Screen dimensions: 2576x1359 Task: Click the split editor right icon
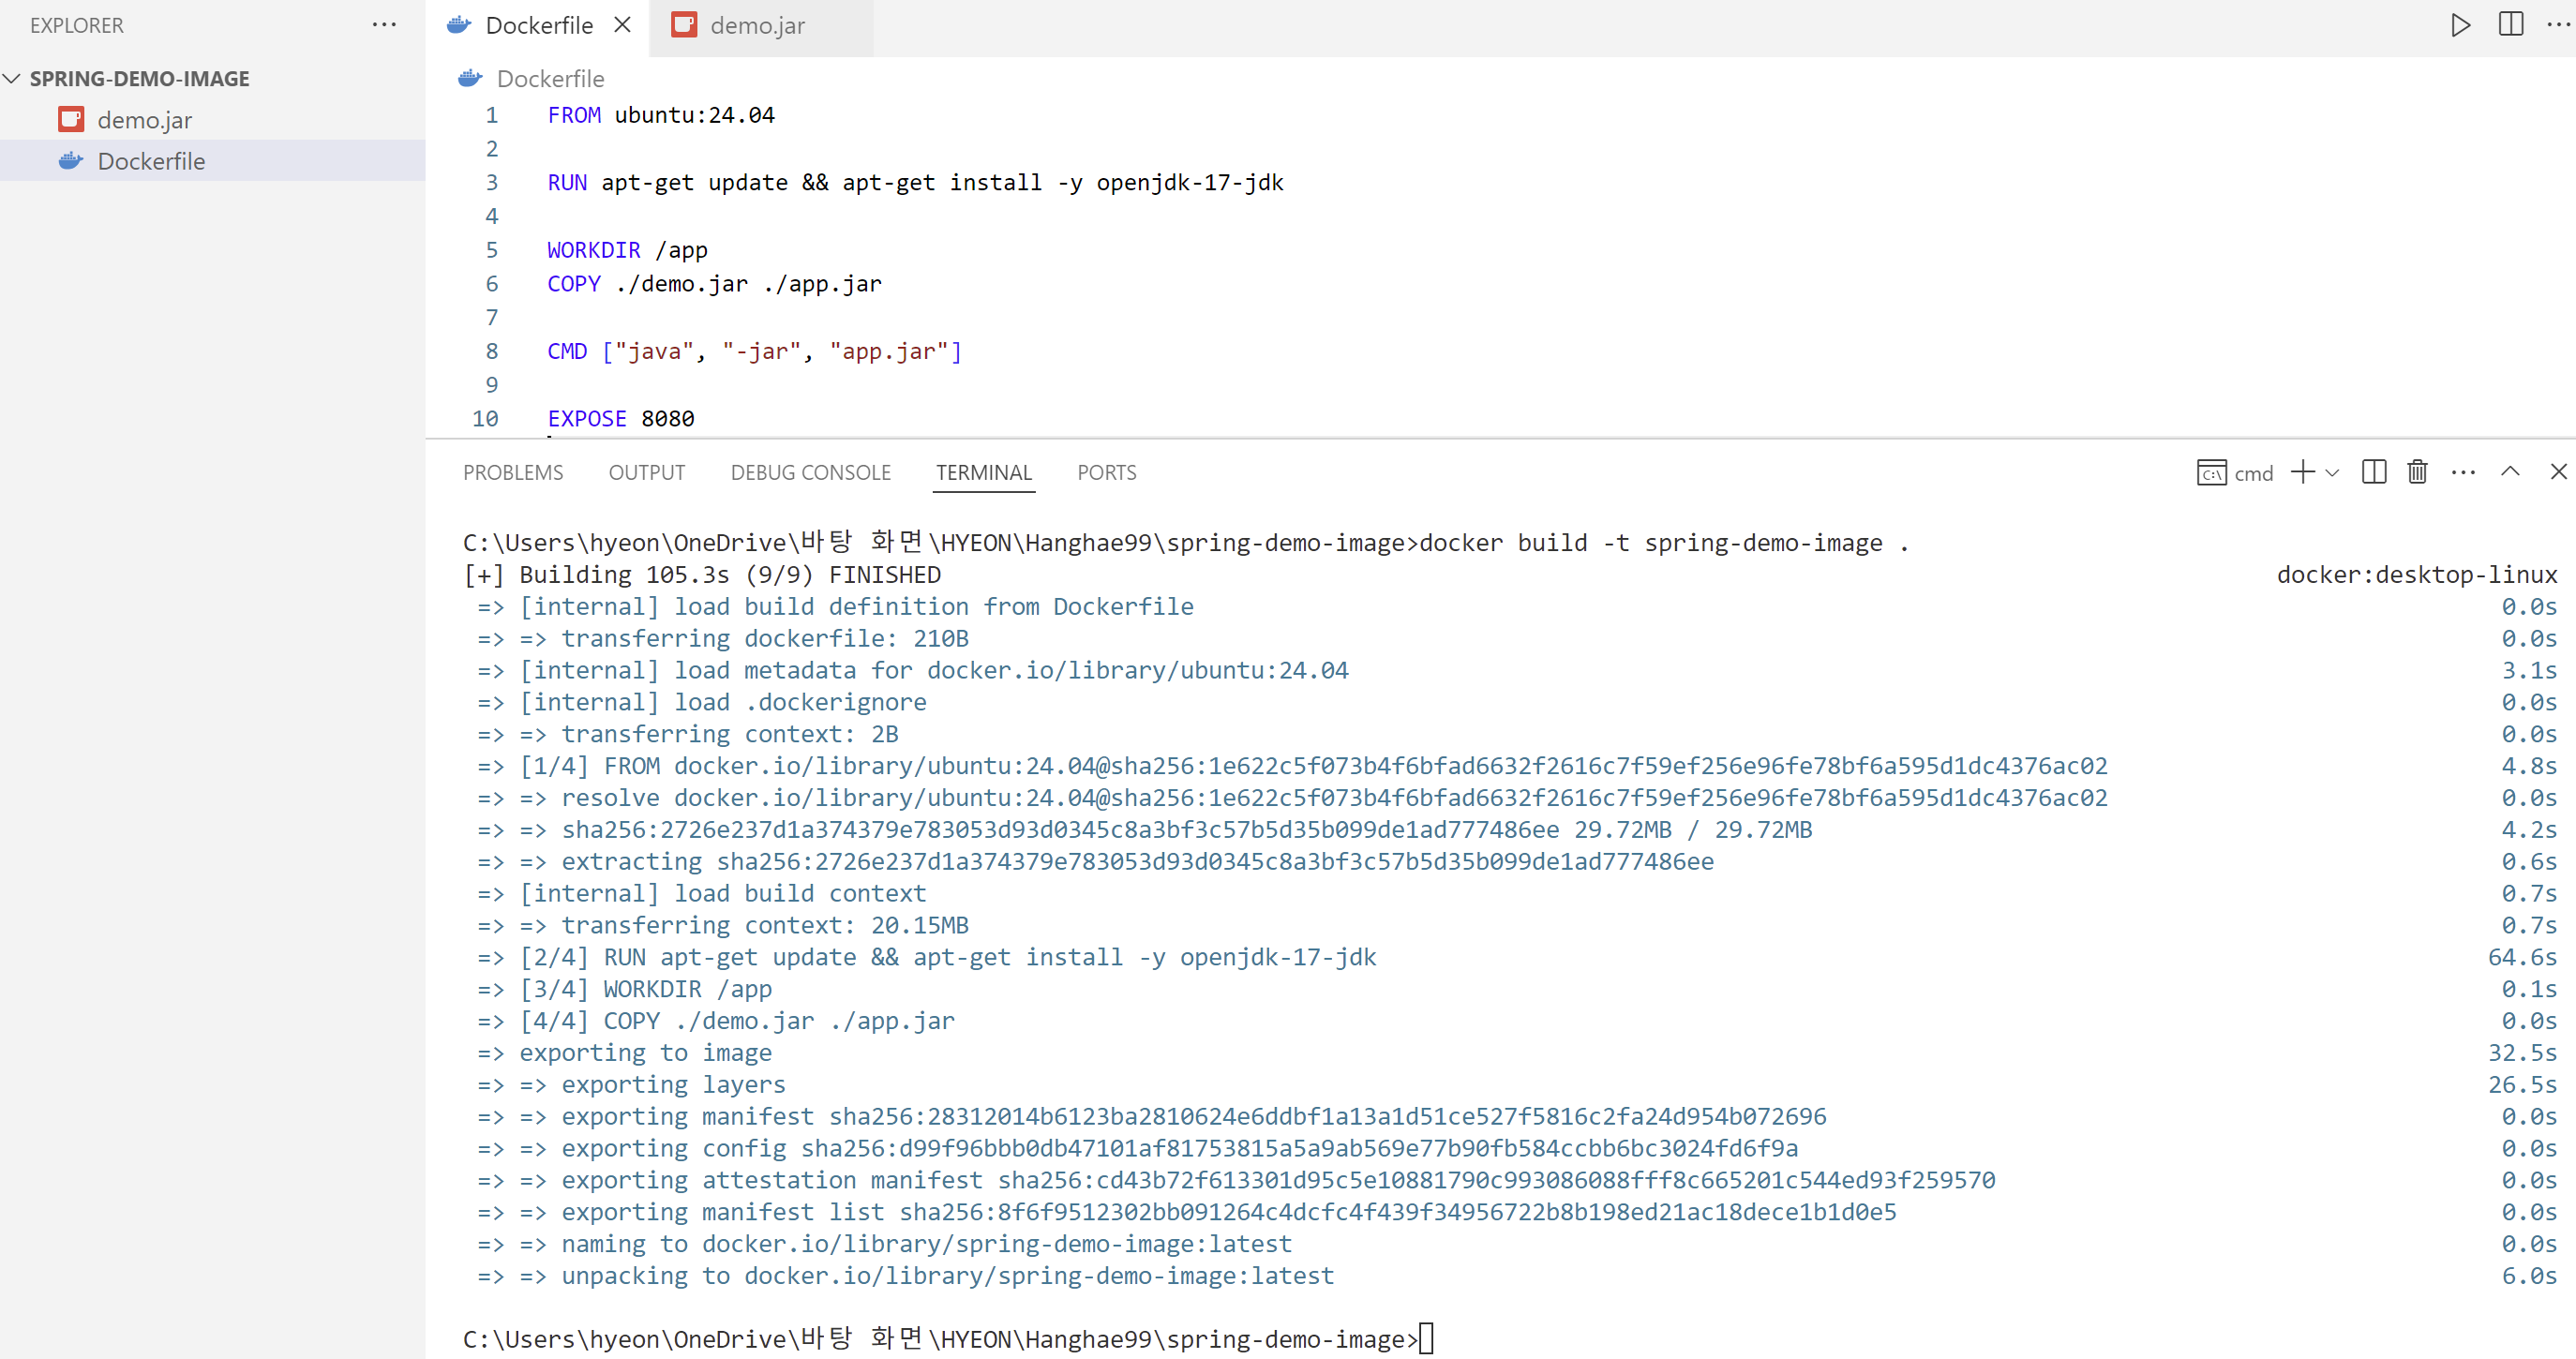2510,25
